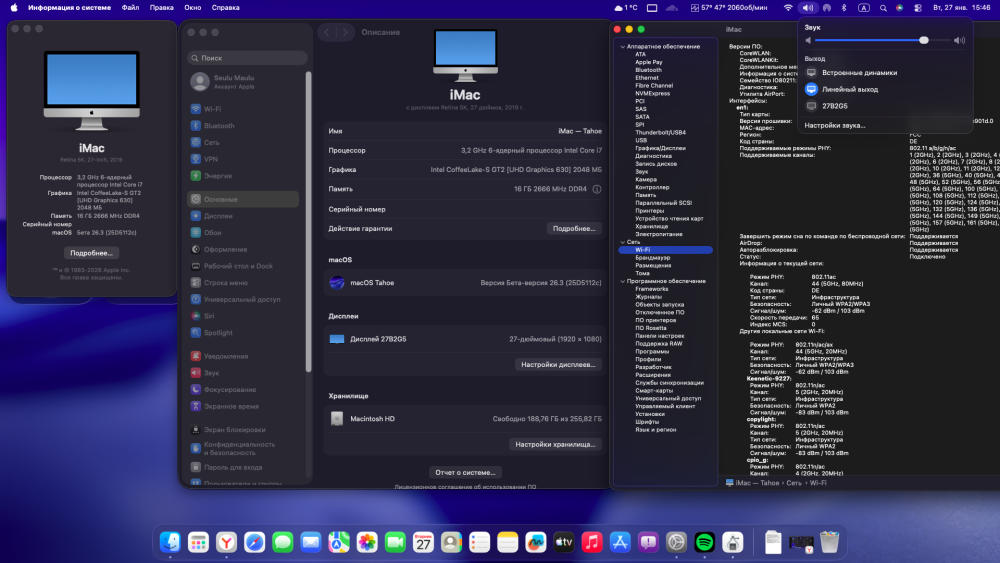Launch Photos from the Dock
Image resolution: width=1000 pixels, height=563 pixels.
click(367, 542)
